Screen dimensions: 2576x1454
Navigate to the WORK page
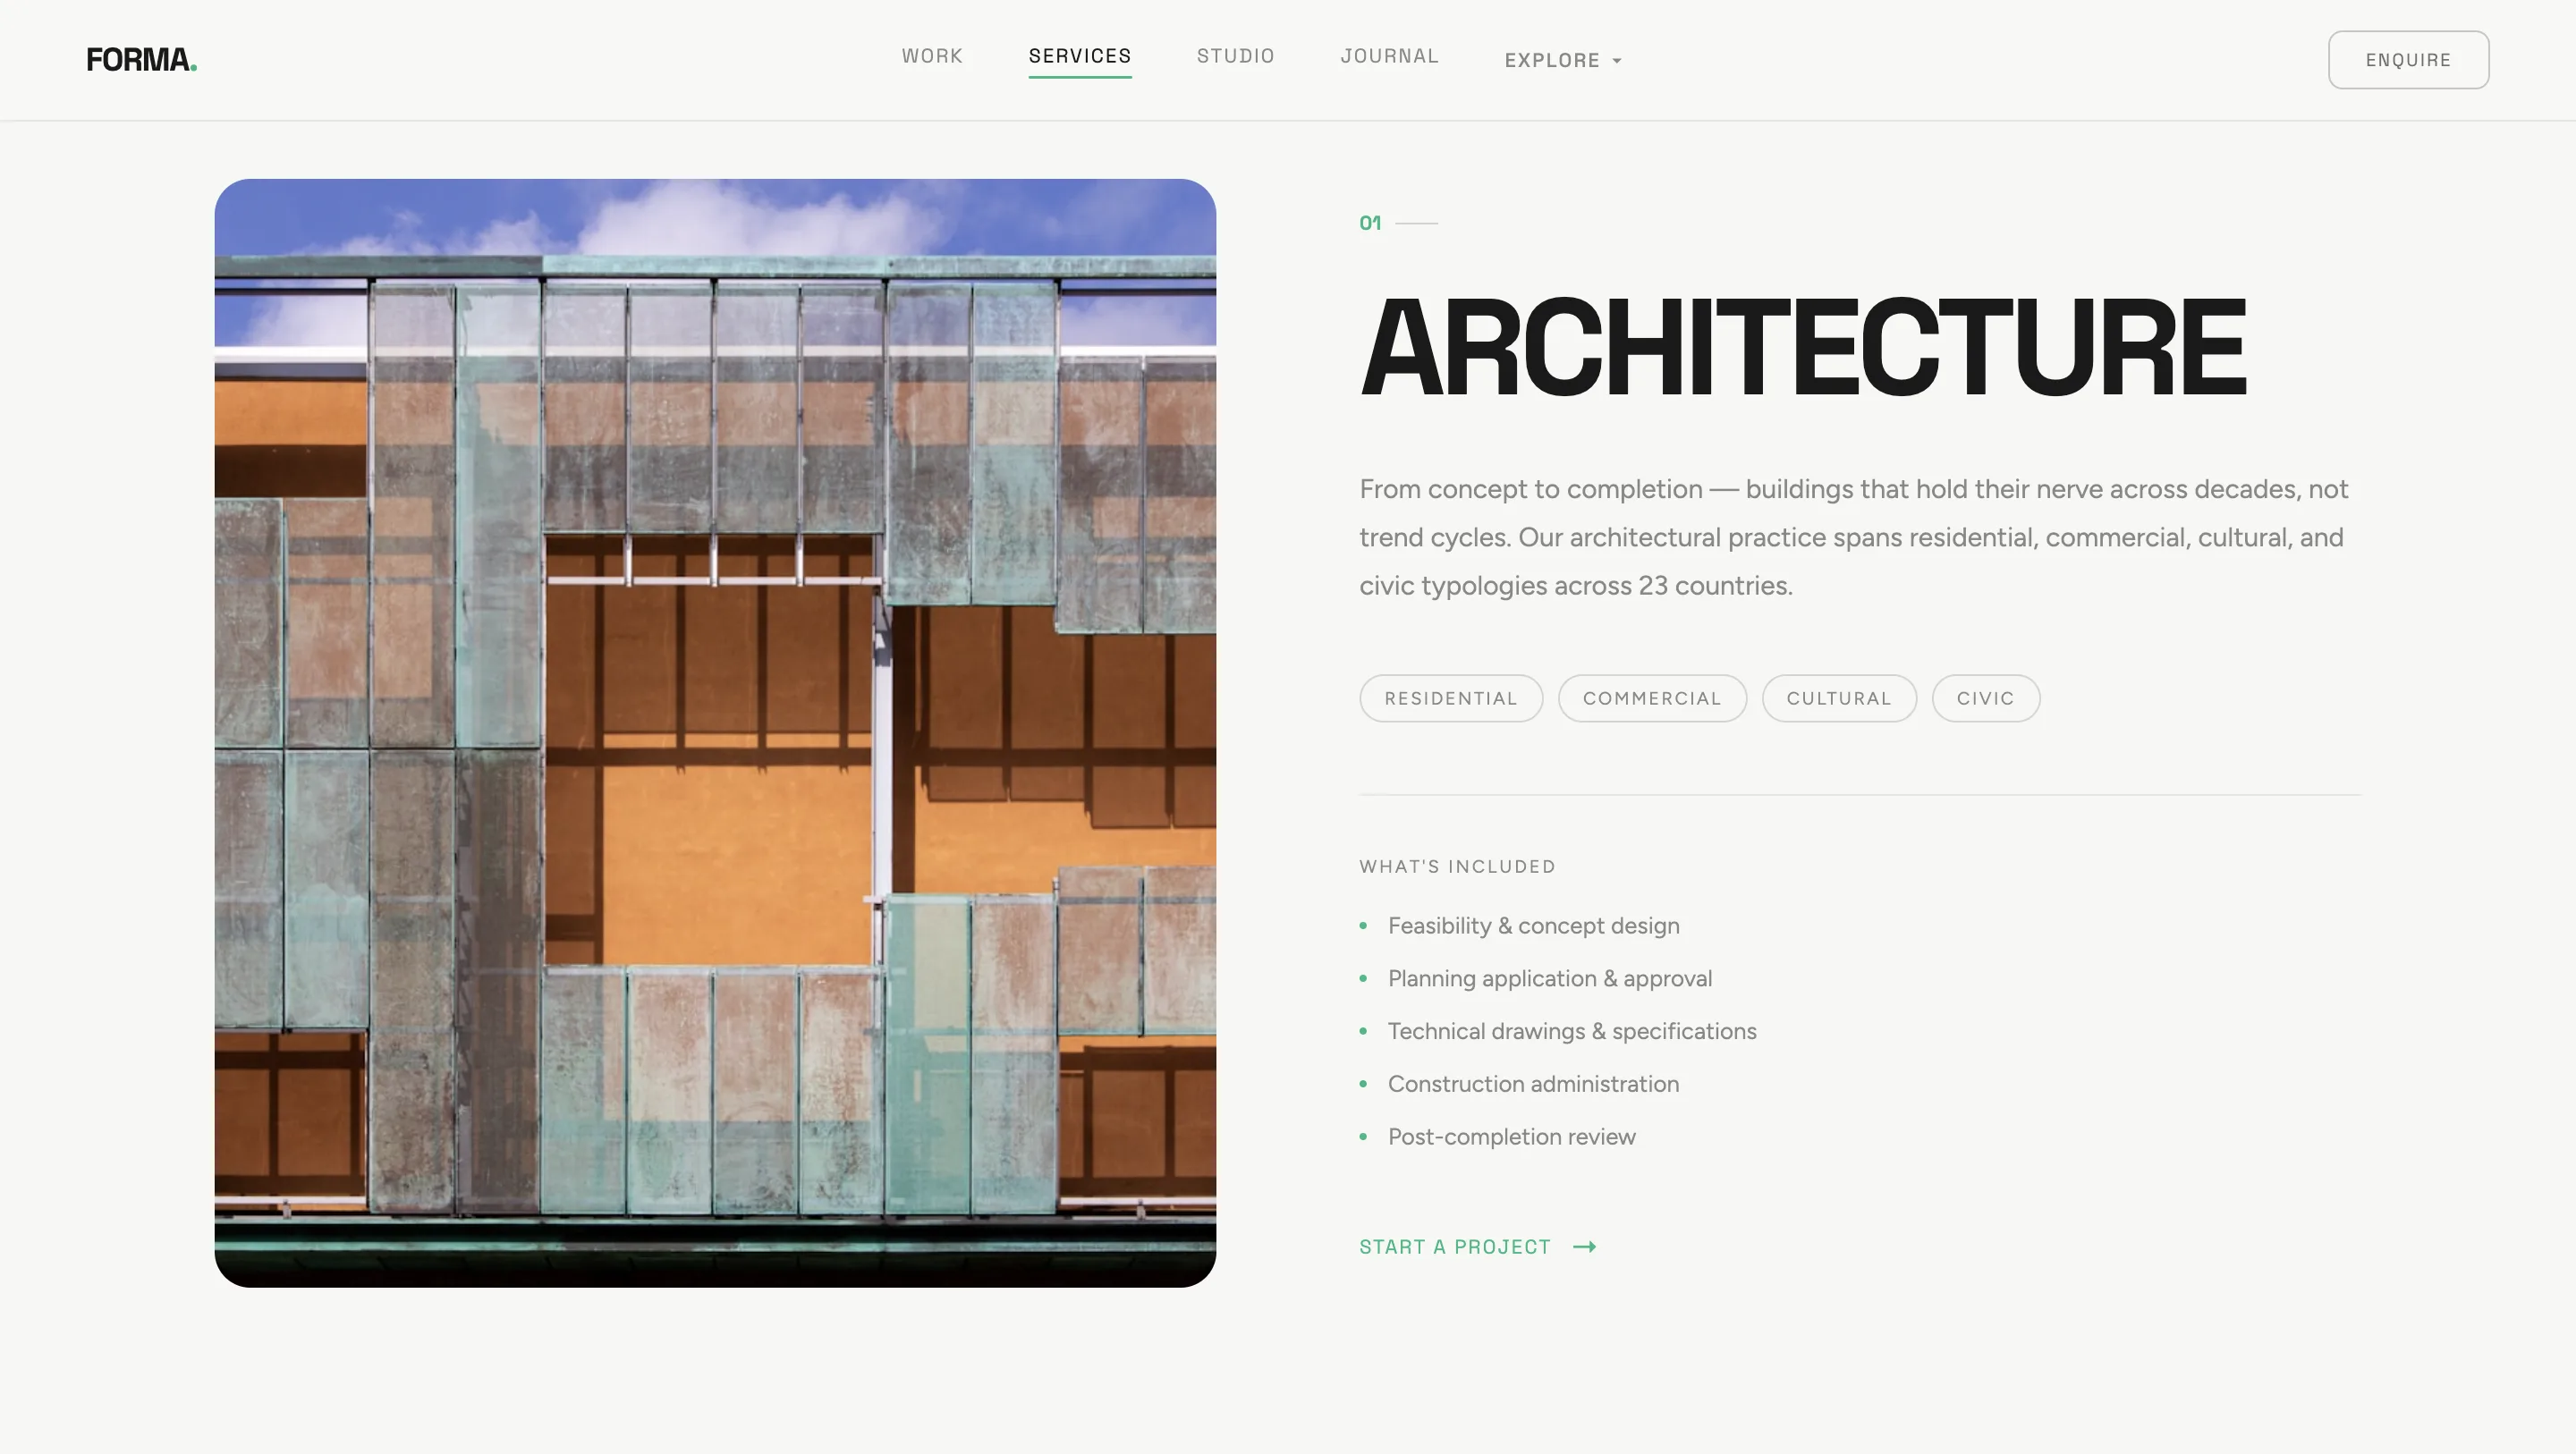tap(931, 56)
